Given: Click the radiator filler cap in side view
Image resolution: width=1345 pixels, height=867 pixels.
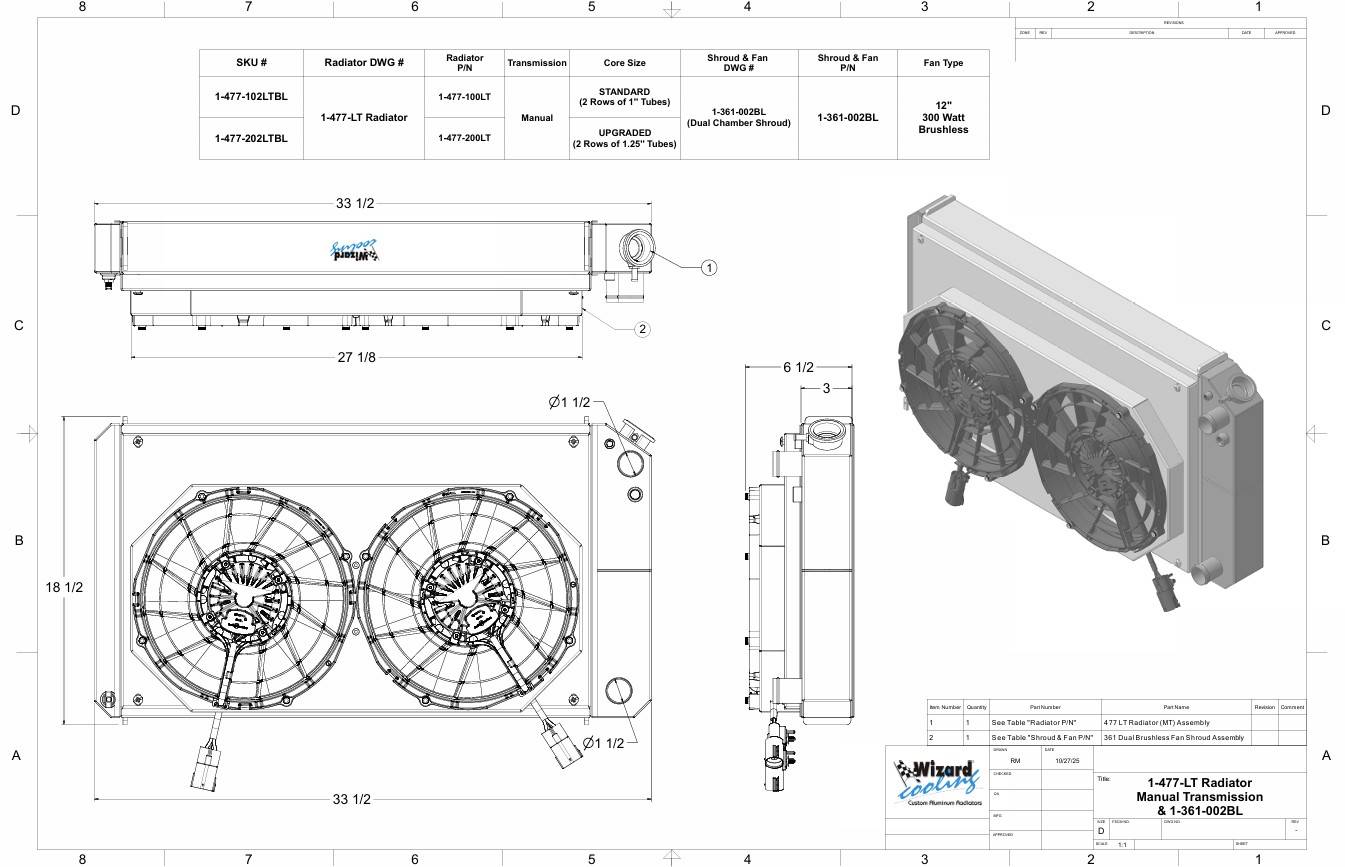Looking at the screenshot, I should tap(825, 431).
